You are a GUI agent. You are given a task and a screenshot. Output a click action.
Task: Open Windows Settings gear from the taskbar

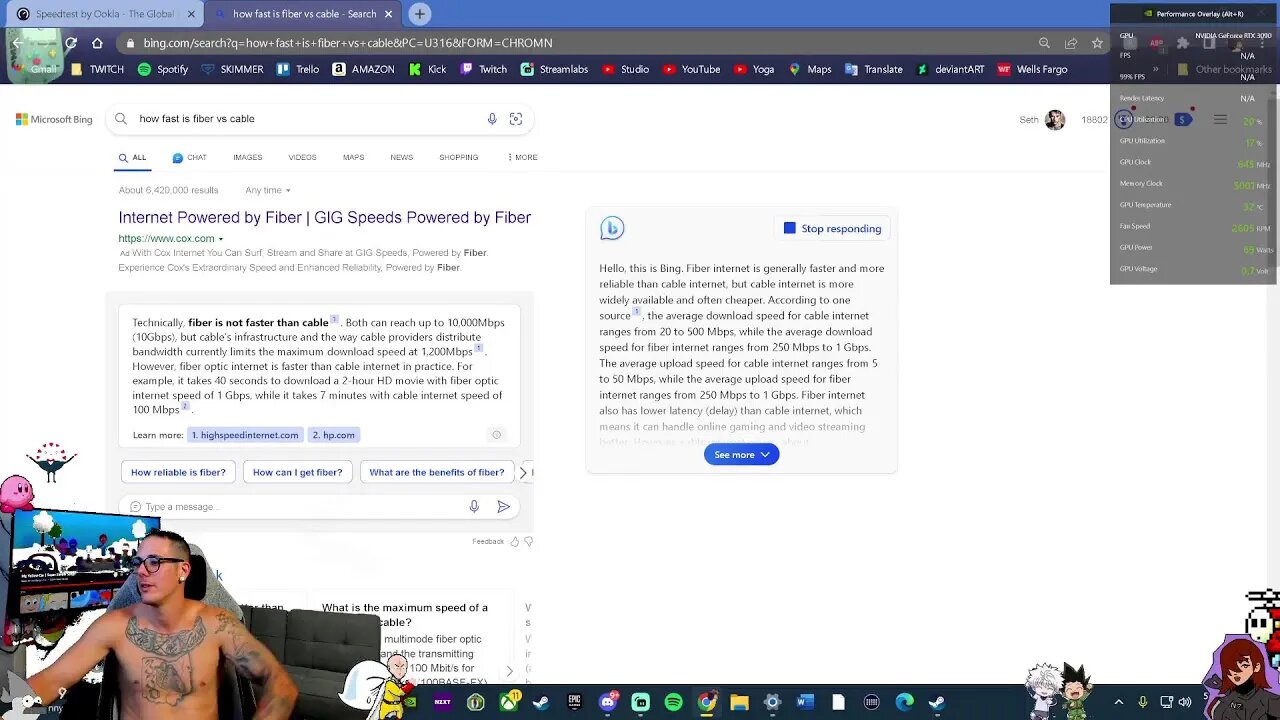(x=773, y=702)
